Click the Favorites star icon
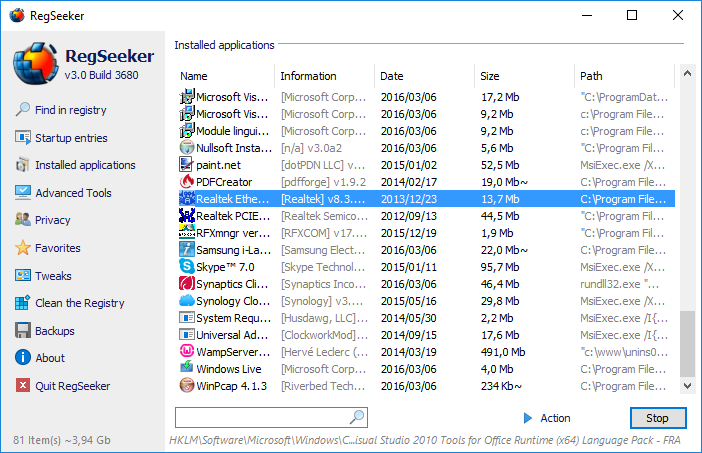Image resolution: width=702 pixels, height=453 pixels. coord(22,248)
